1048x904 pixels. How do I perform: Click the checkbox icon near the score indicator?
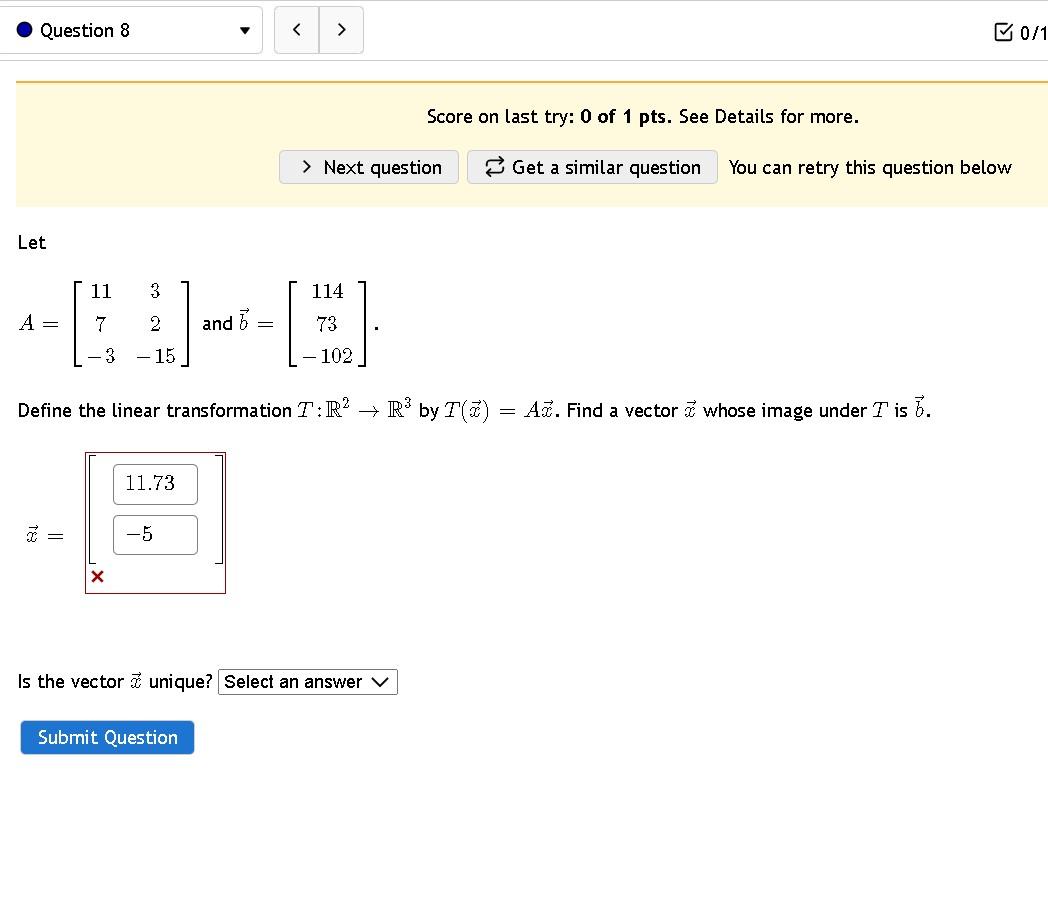tap(1002, 32)
